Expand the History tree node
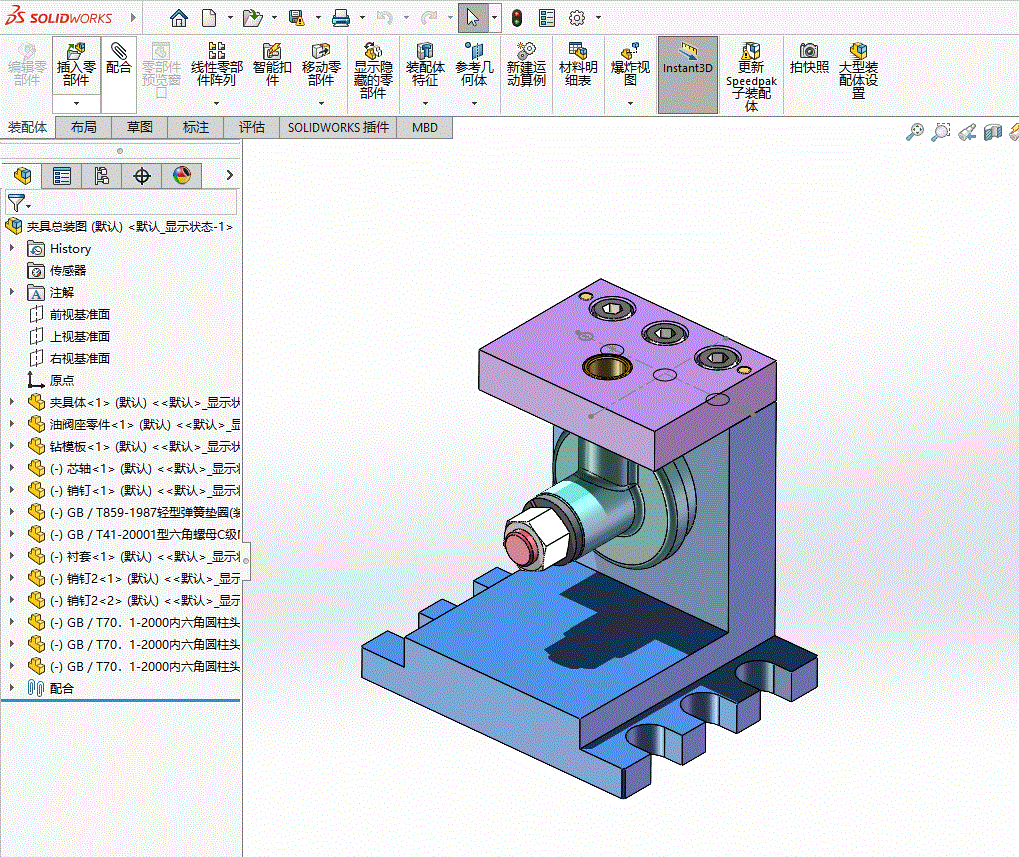The width and height of the screenshot is (1019, 857). pos(12,248)
